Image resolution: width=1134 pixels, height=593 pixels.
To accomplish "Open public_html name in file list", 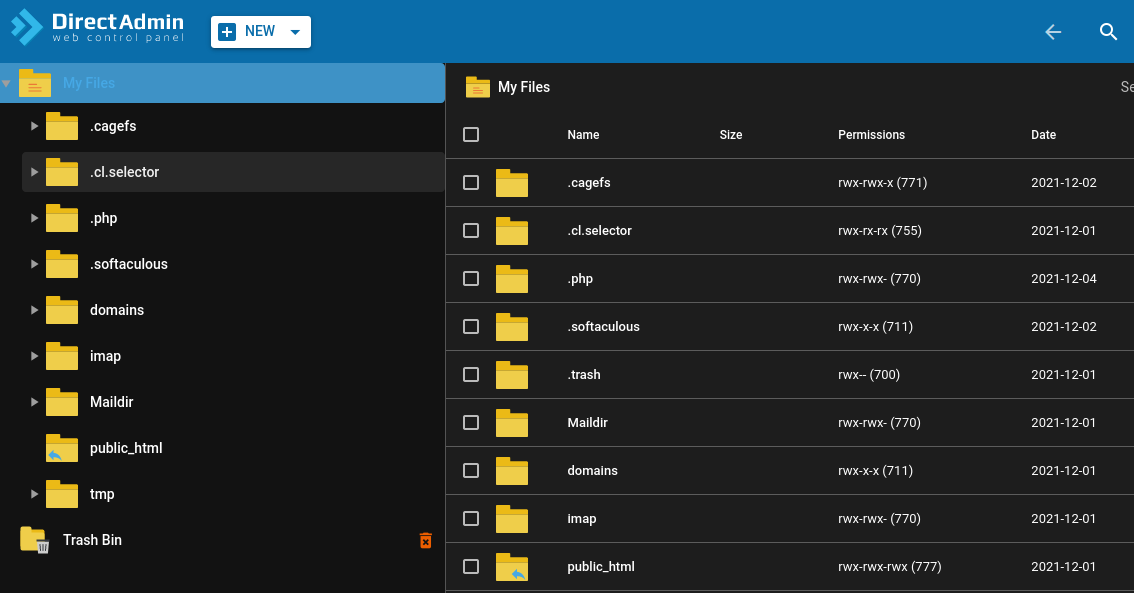I will [x=601, y=566].
